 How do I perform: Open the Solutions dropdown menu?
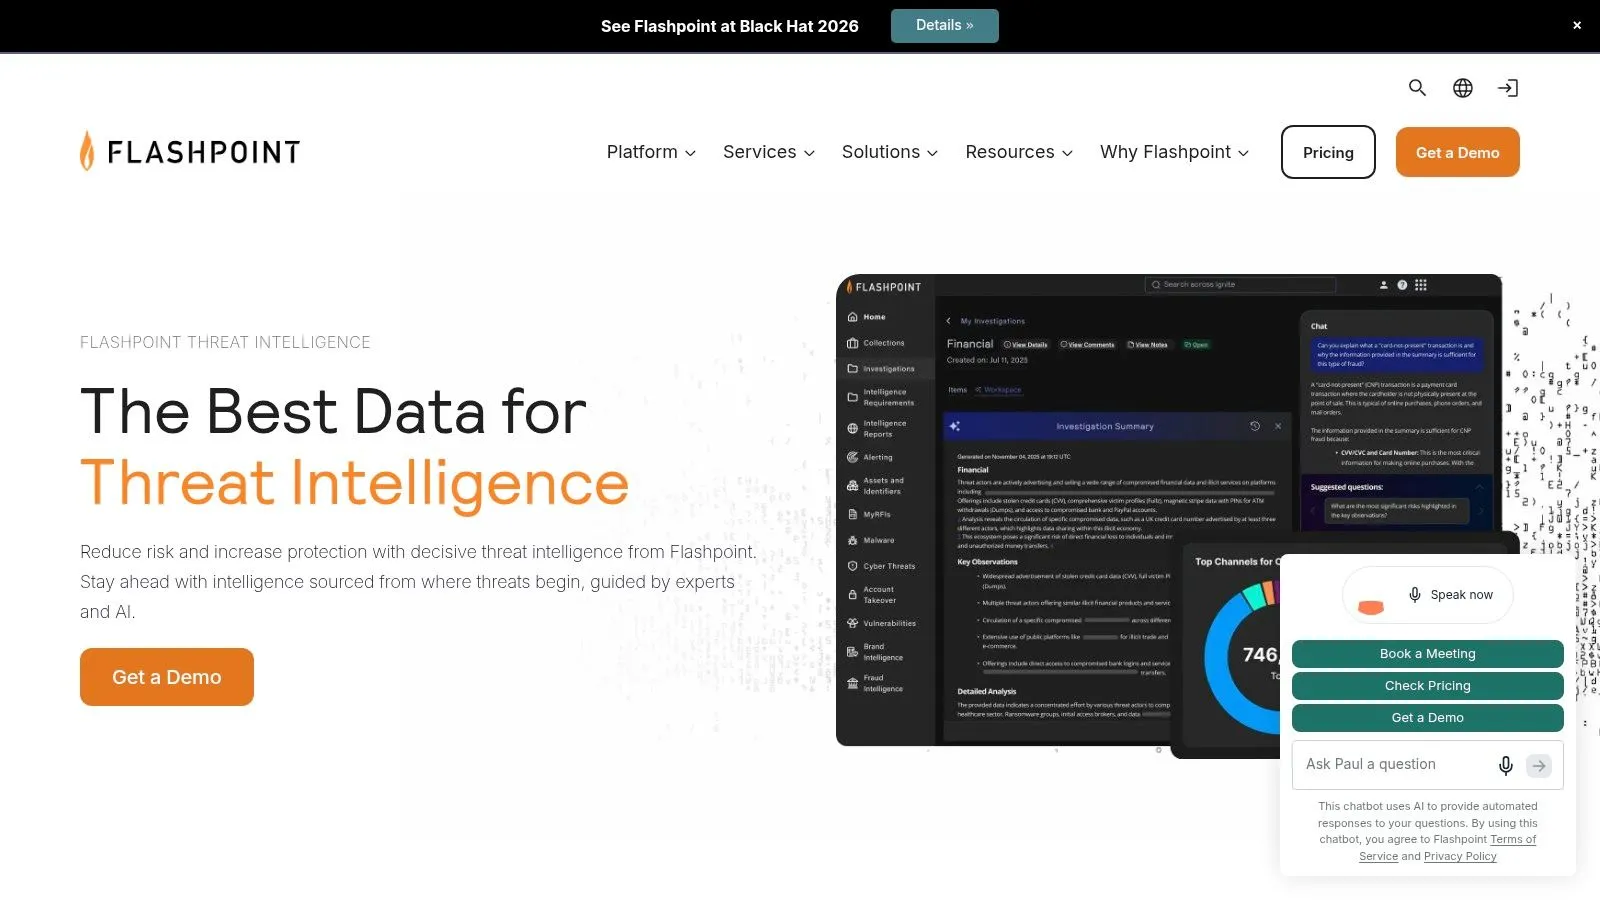[890, 152]
